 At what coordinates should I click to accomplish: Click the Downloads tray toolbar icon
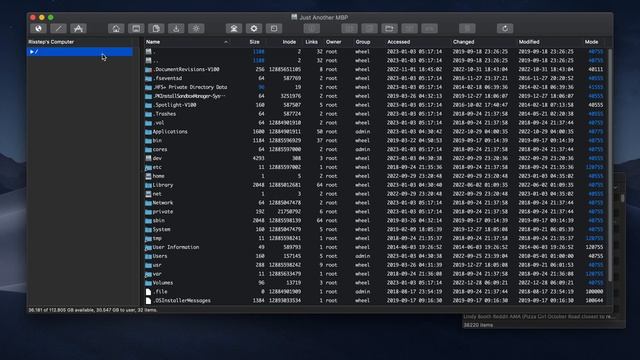[x=176, y=28]
